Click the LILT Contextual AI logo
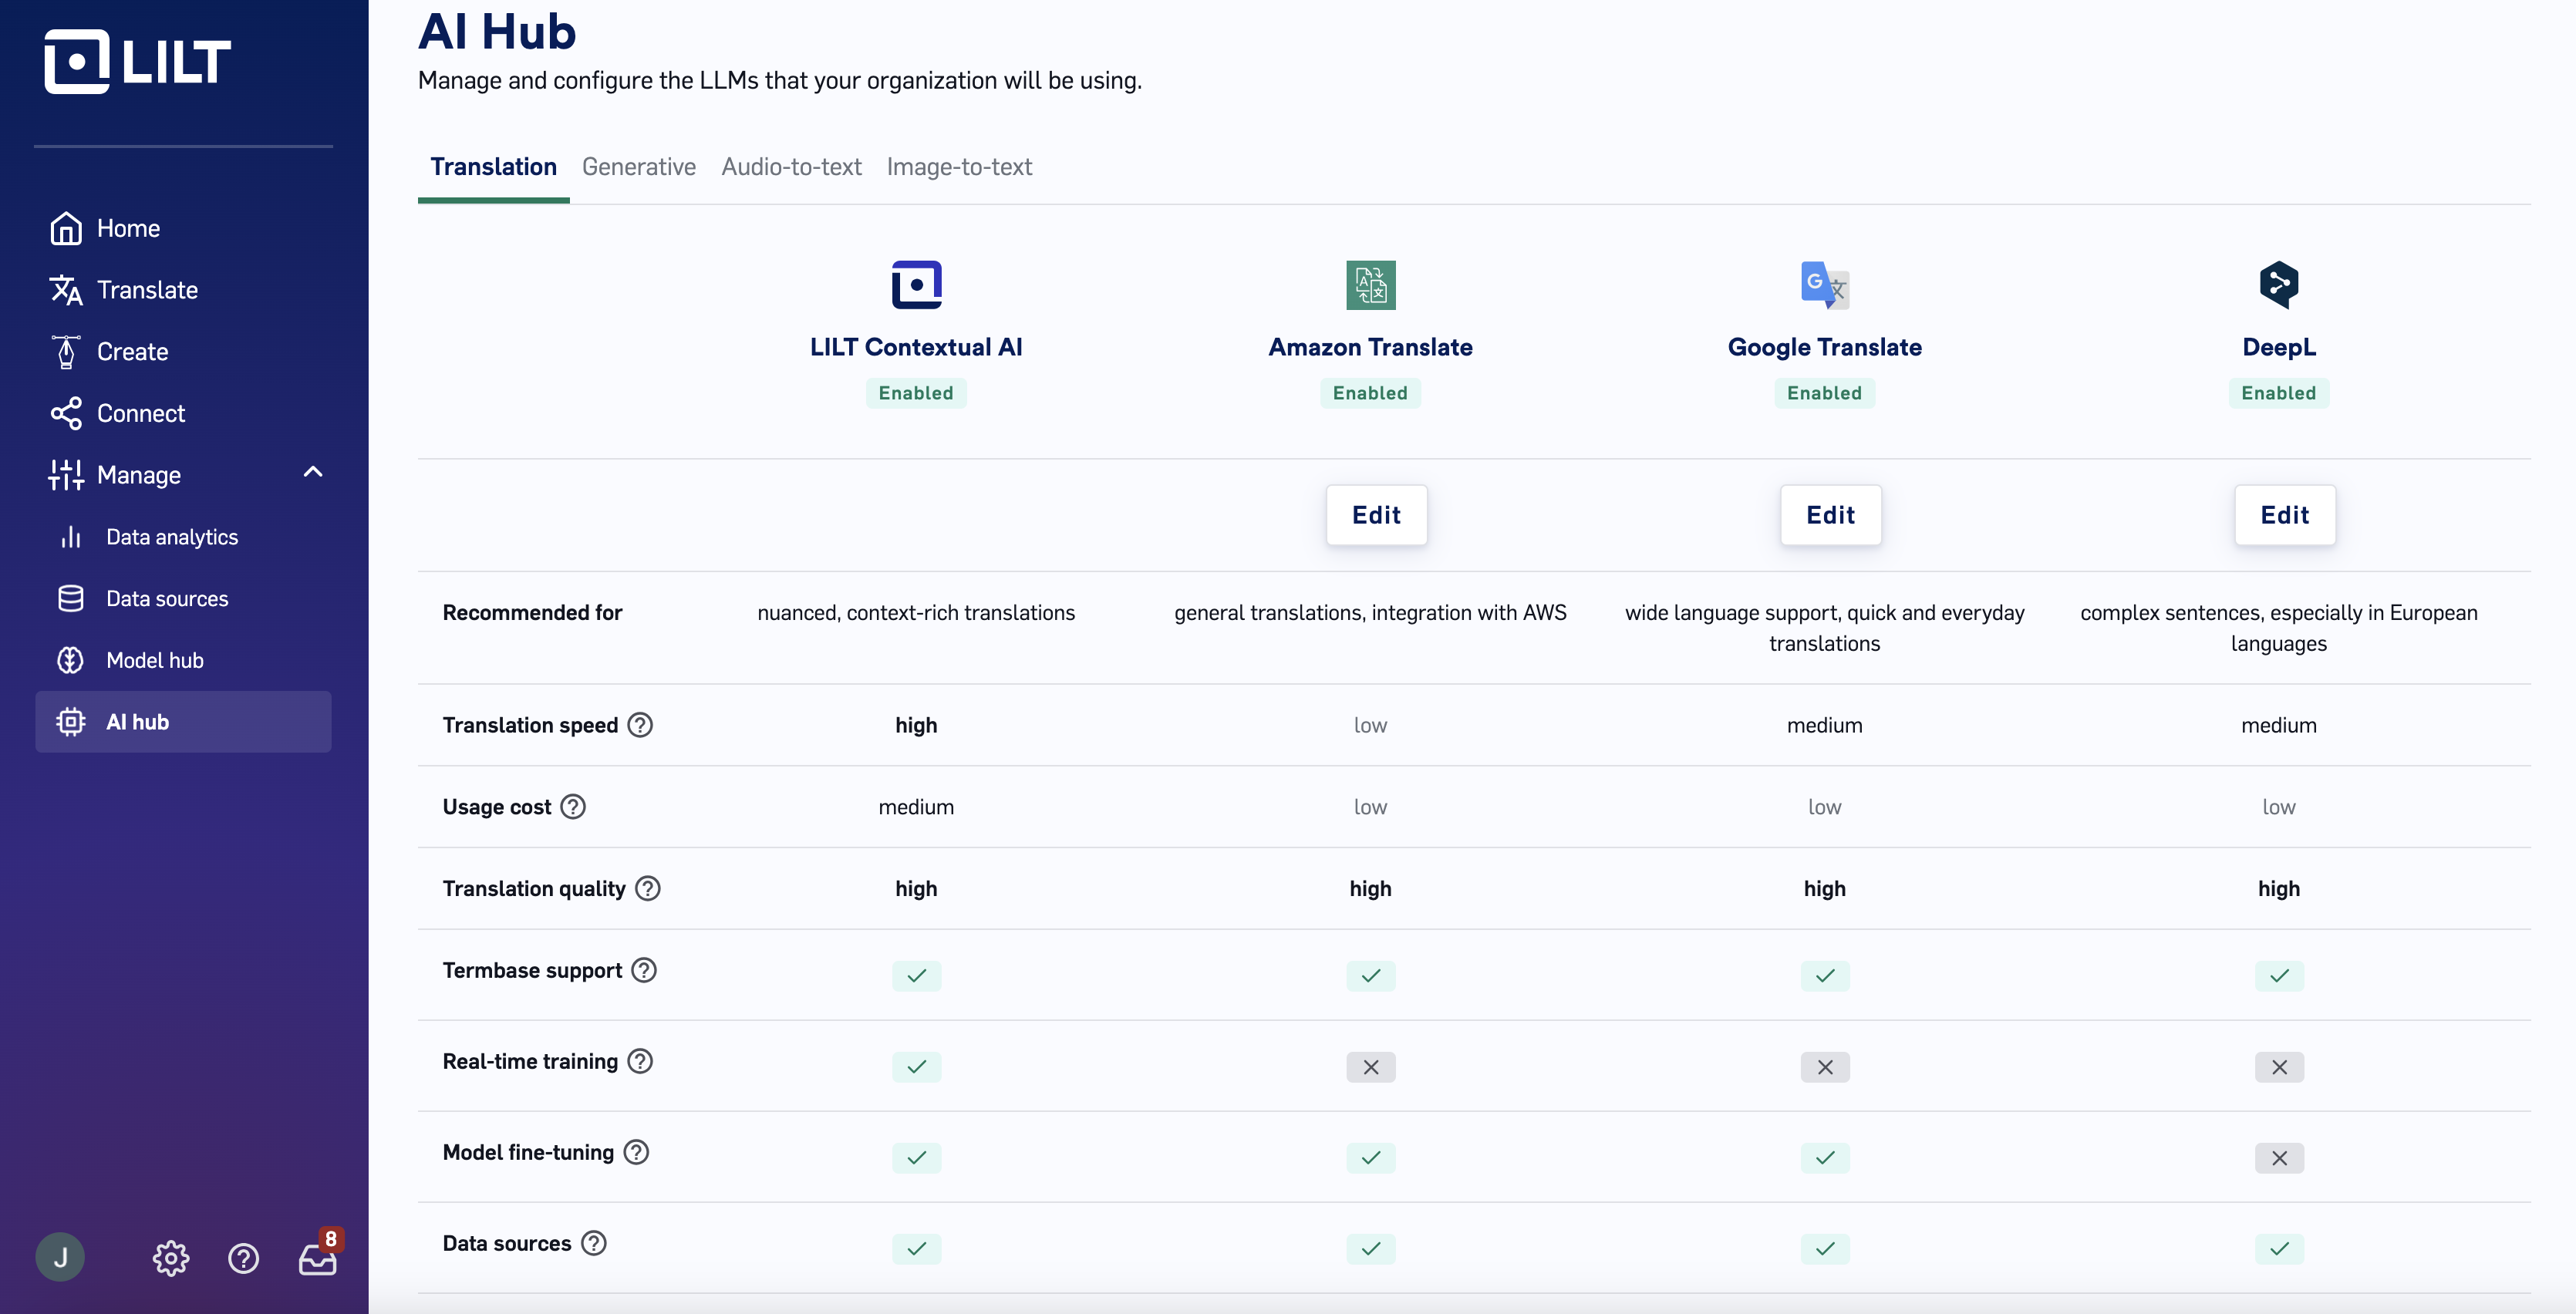 click(916, 285)
